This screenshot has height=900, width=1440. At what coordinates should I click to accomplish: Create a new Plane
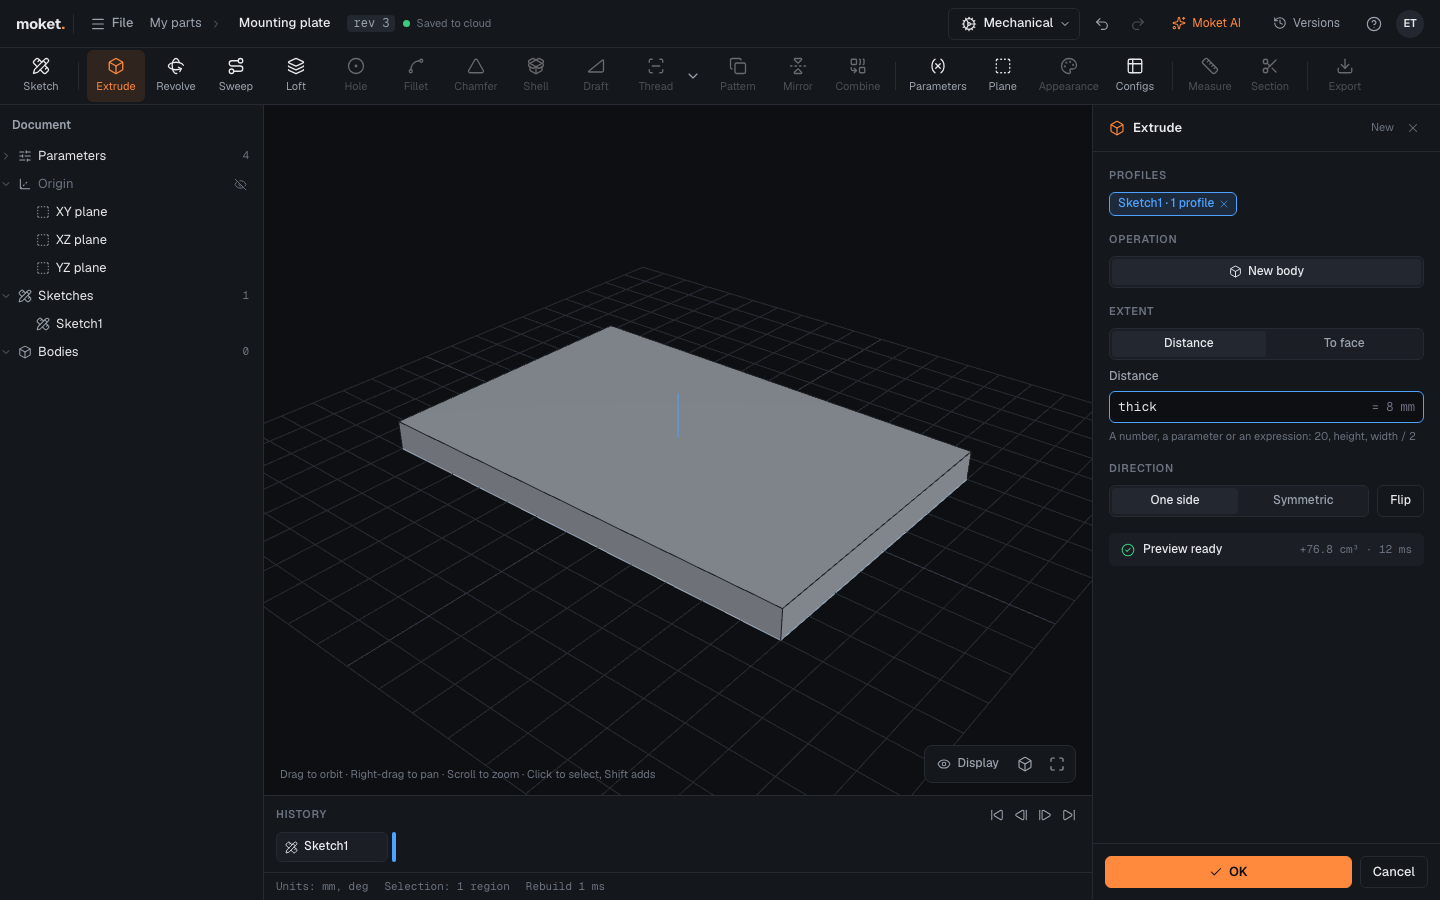click(1003, 75)
